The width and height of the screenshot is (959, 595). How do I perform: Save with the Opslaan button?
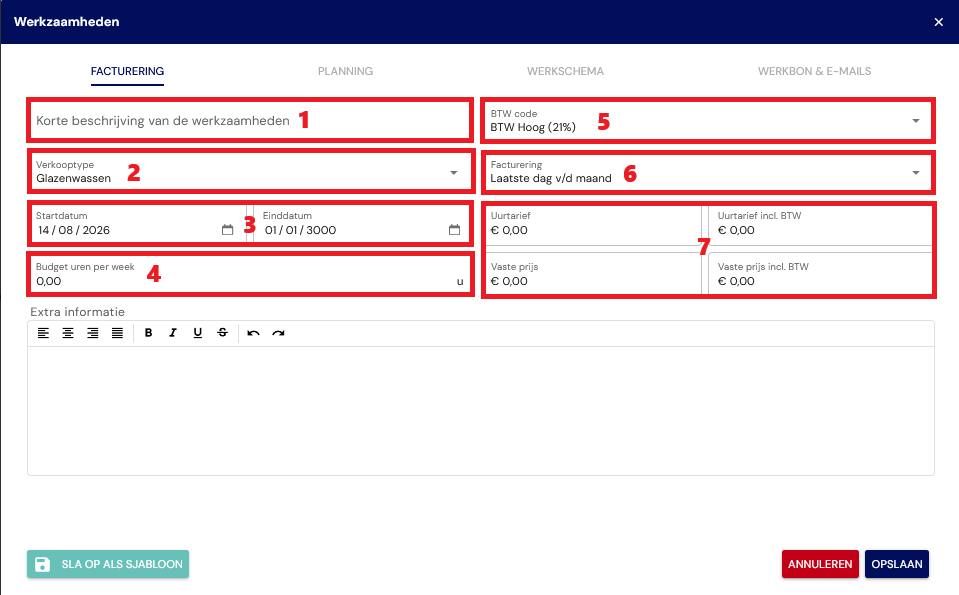point(897,564)
